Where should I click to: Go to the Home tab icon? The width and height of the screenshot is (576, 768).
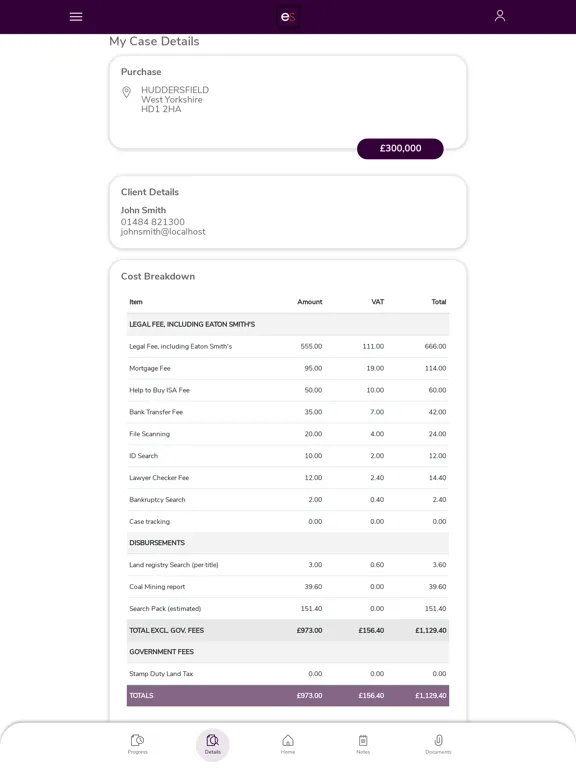click(x=288, y=744)
